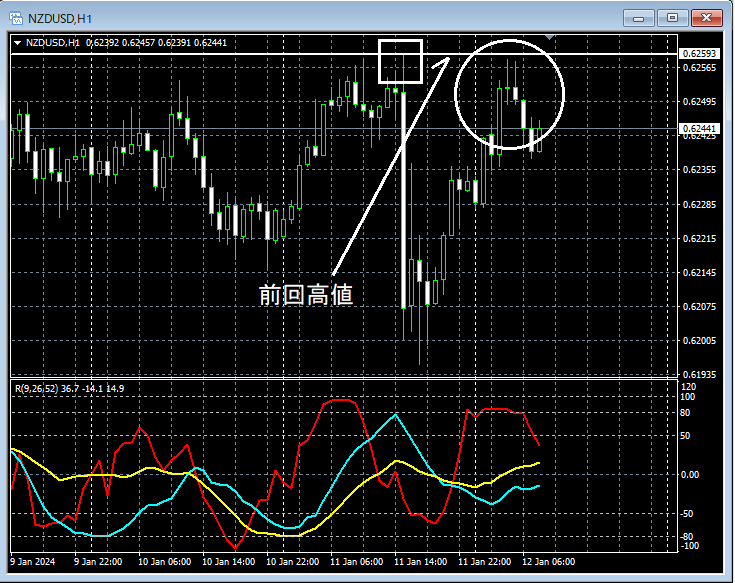Click the 11 Jan 14:00 time axis label

(x=420, y=561)
